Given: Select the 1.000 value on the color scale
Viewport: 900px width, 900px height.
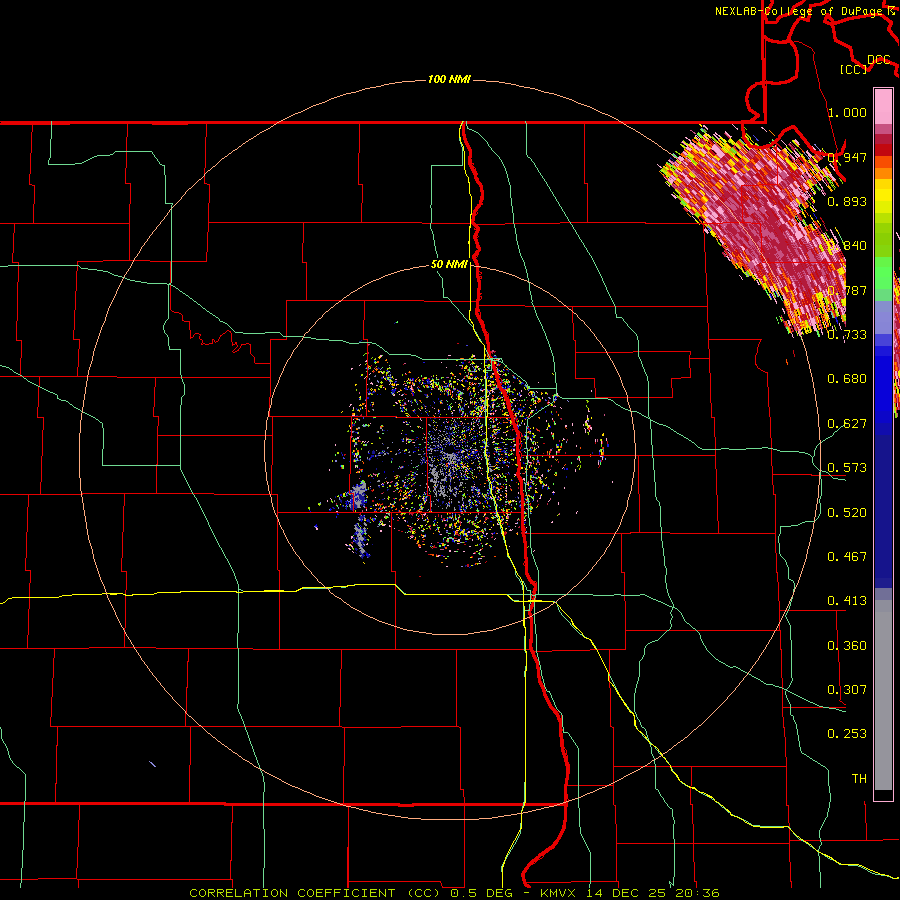Looking at the screenshot, I should (x=847, y=112).
